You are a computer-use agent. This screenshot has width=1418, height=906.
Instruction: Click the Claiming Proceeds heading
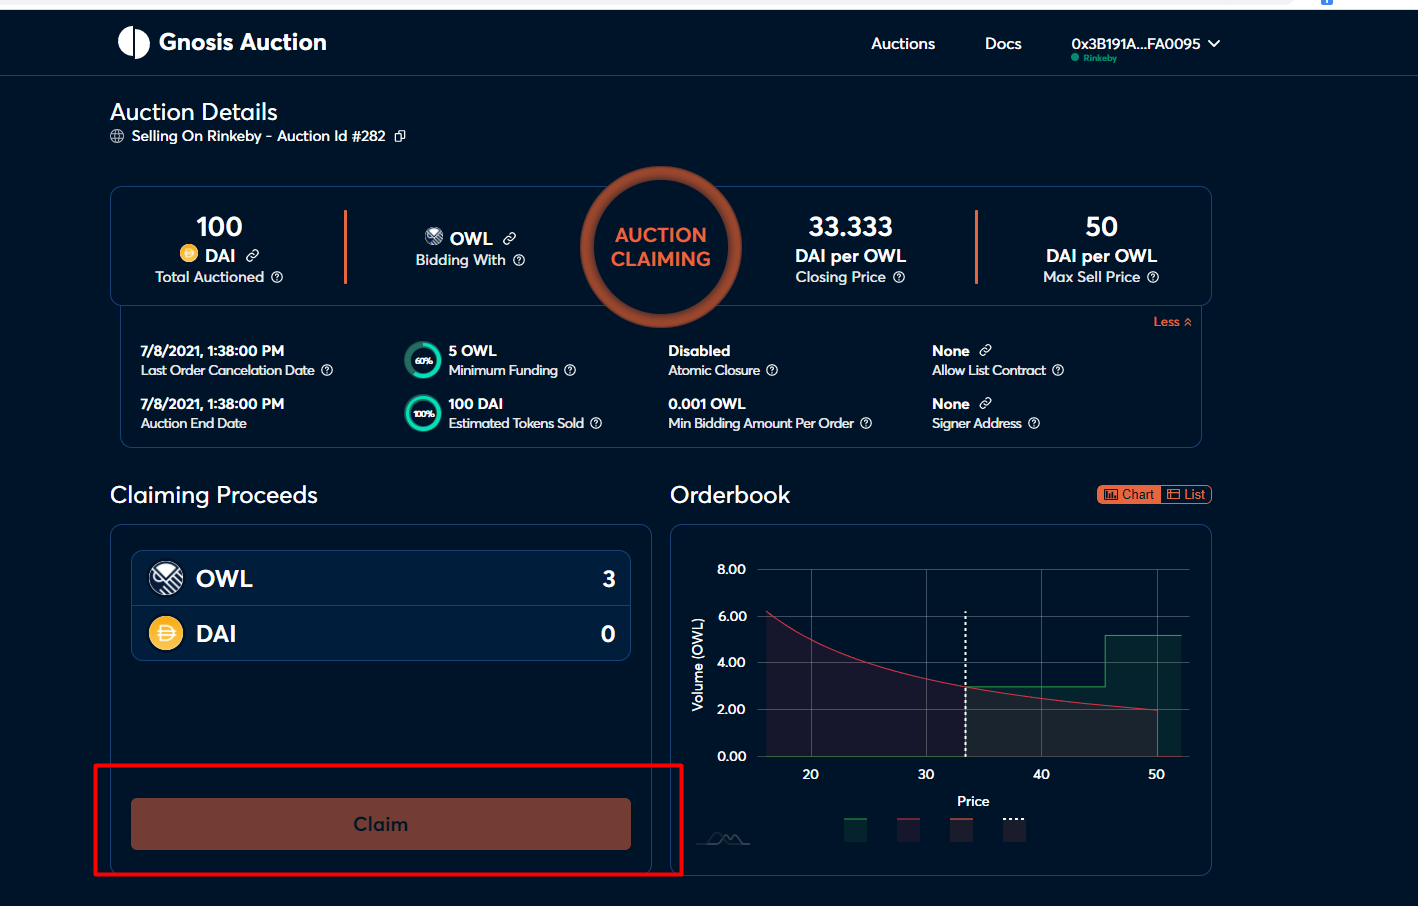point(214,495)
